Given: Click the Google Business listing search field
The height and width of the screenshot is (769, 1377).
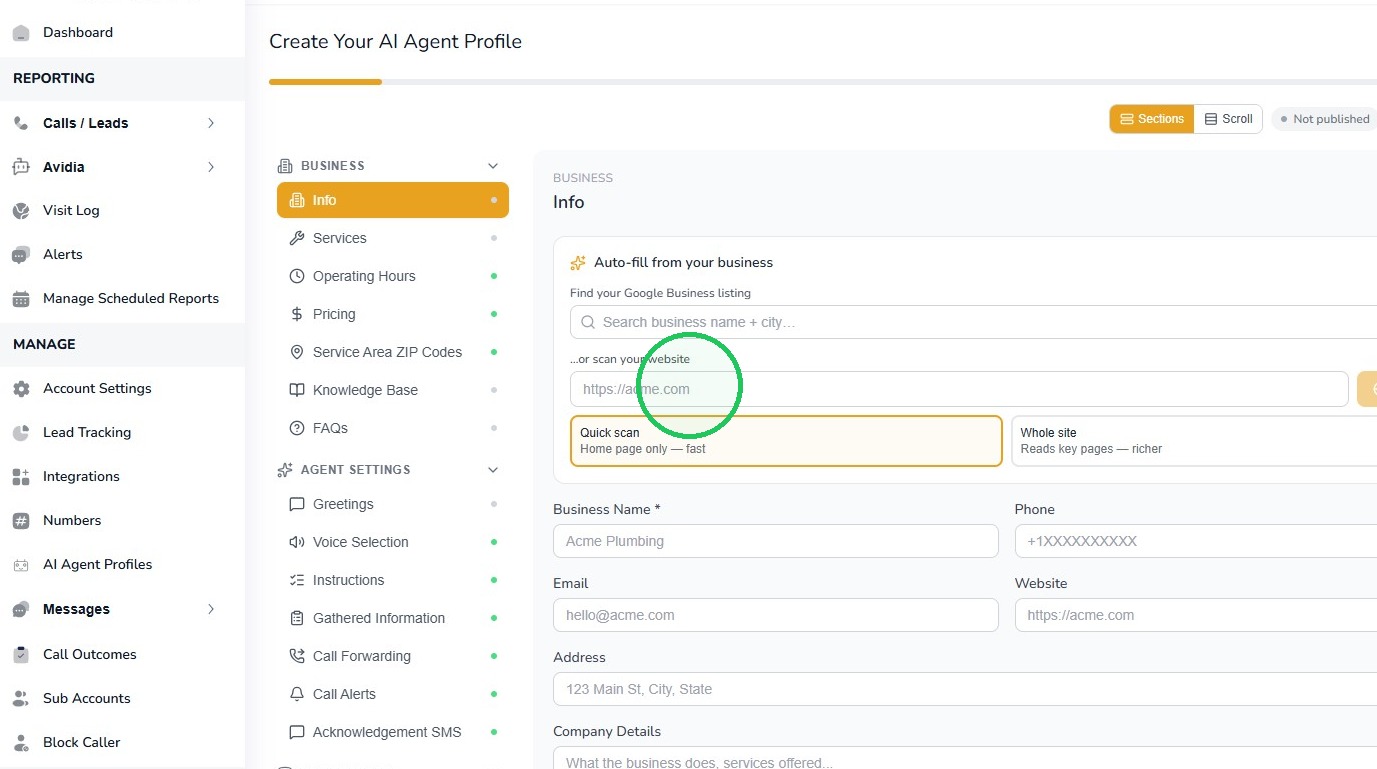Looking at the screenshot, I should point(973,322).
